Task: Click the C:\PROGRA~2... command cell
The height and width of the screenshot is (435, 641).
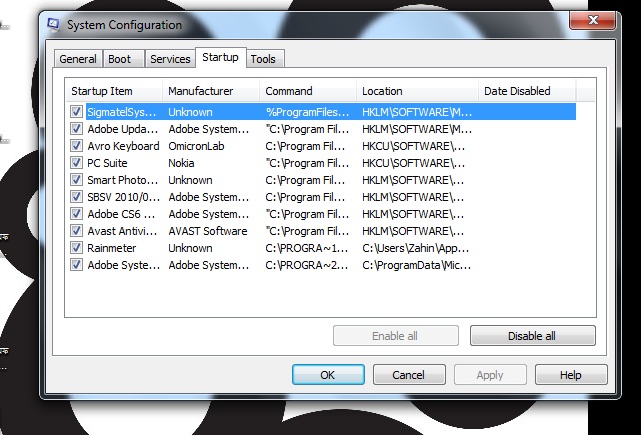Action: click(x=307, y=265)
